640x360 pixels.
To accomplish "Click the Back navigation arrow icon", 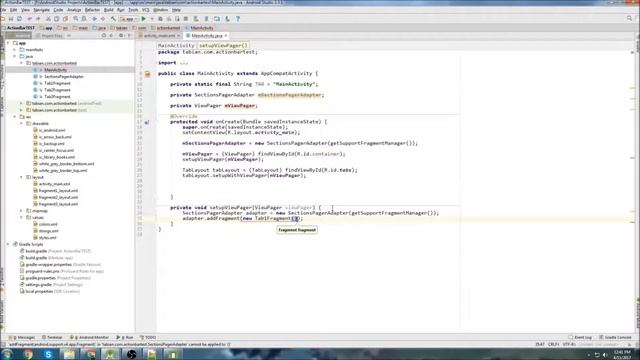I will pyautogui.click(x=95, y=19).
